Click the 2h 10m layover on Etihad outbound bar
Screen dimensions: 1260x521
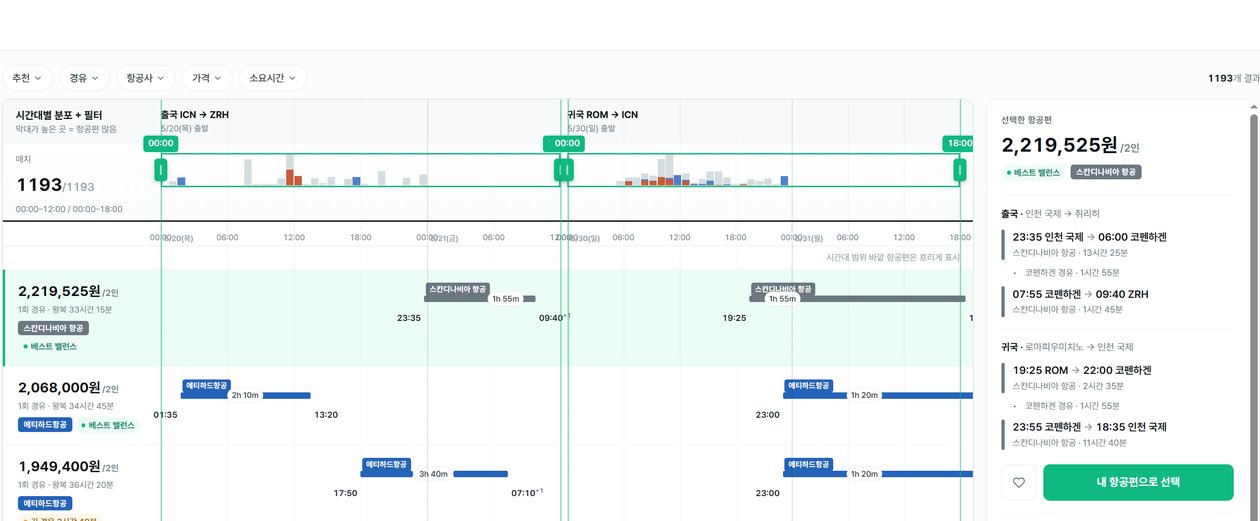click(x=245, y=395)
